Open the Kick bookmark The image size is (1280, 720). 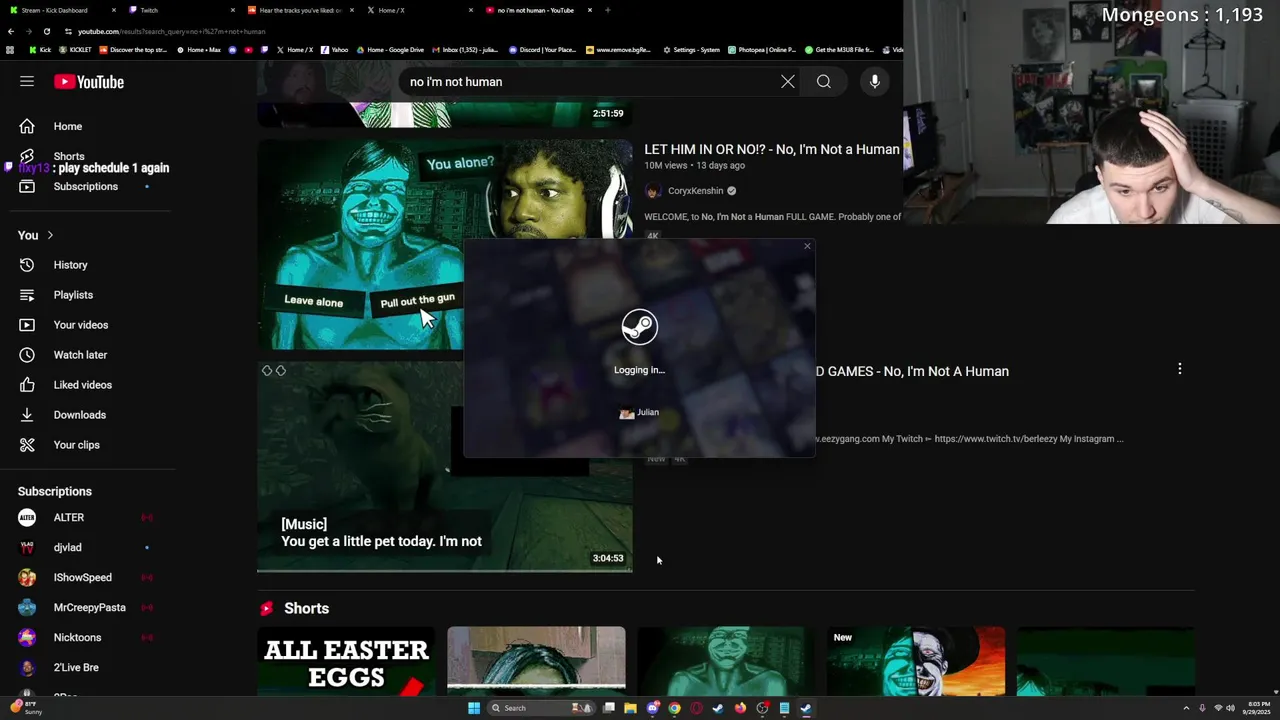click(40, 50)
